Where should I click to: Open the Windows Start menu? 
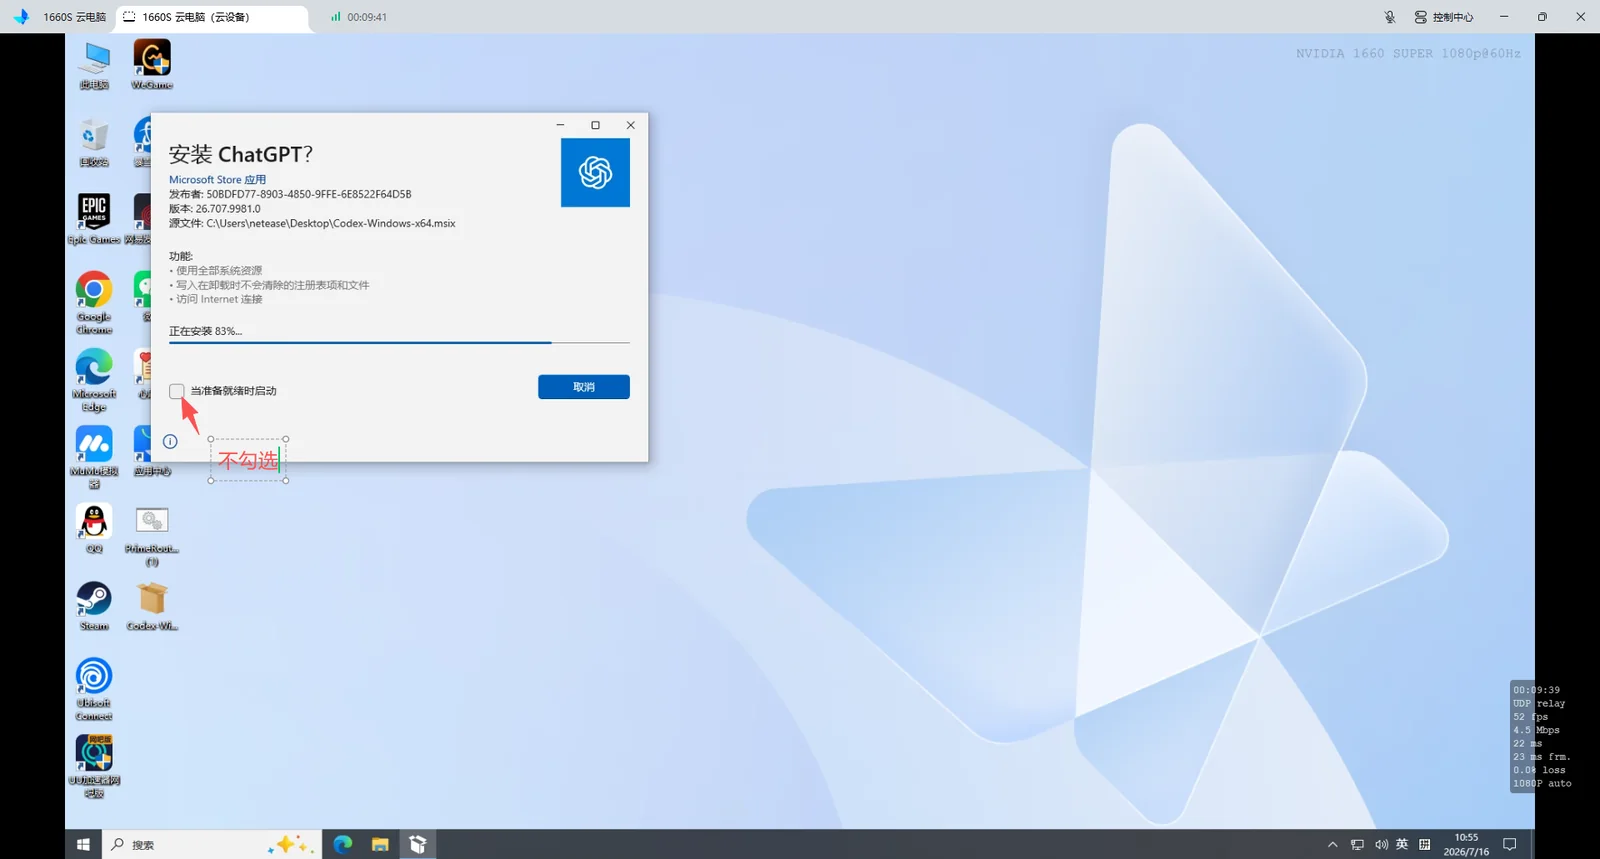[83, 845]
